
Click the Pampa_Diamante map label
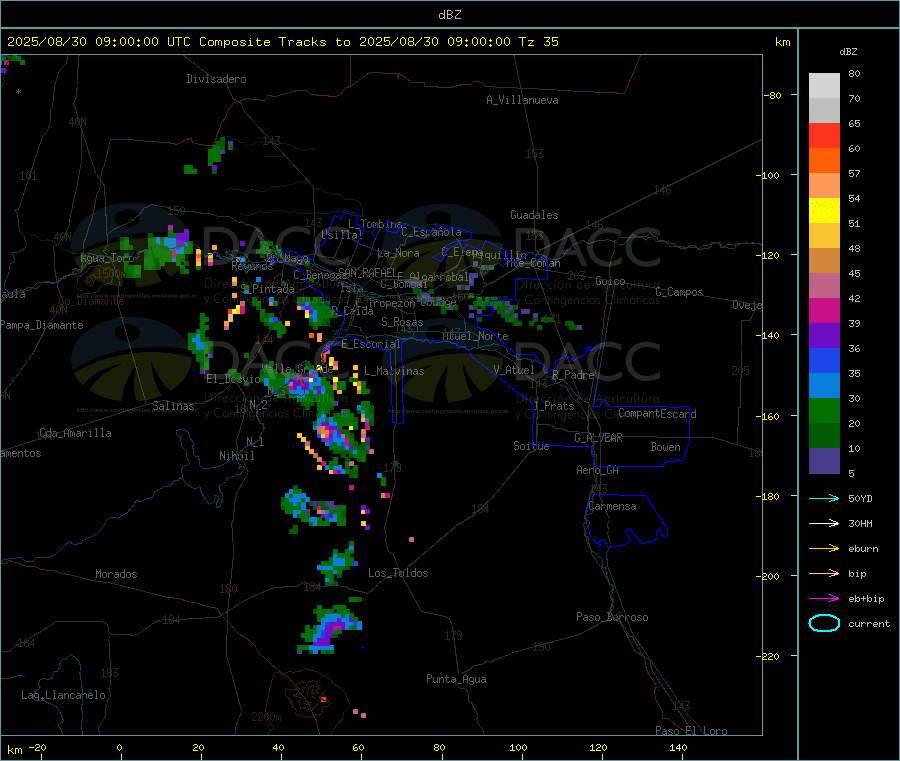click(41, 325)
